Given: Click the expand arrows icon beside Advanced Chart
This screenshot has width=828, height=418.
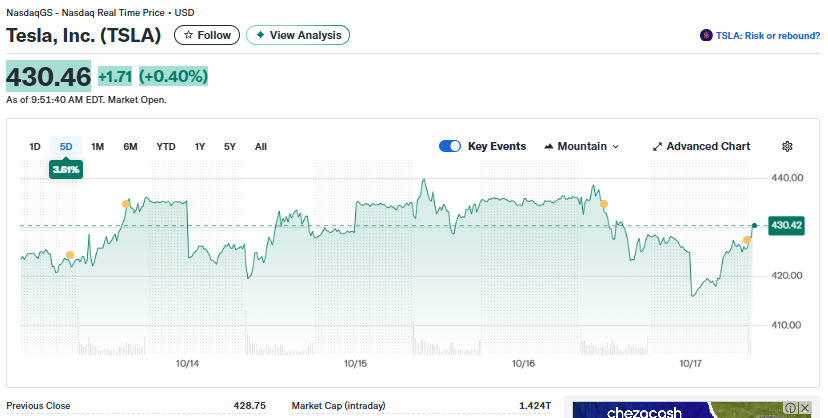Looking at the screenshot, I should point(657,146).
